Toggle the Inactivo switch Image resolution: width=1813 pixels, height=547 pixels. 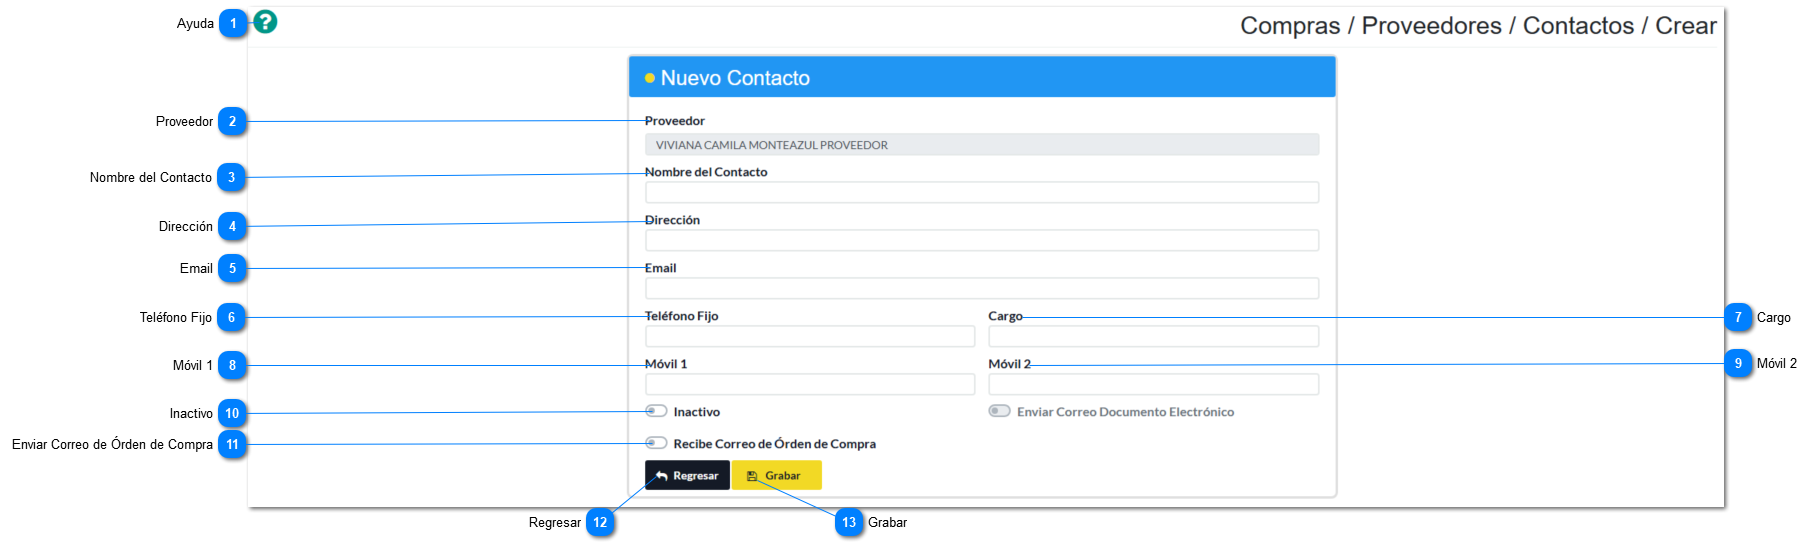click(x=656, y=411)
